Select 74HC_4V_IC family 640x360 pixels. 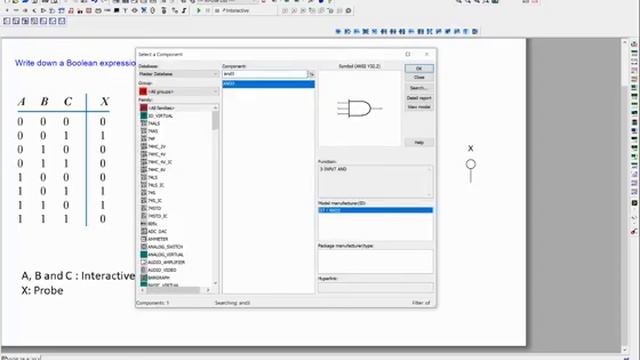pyautogui.click(x=160, y=162)
